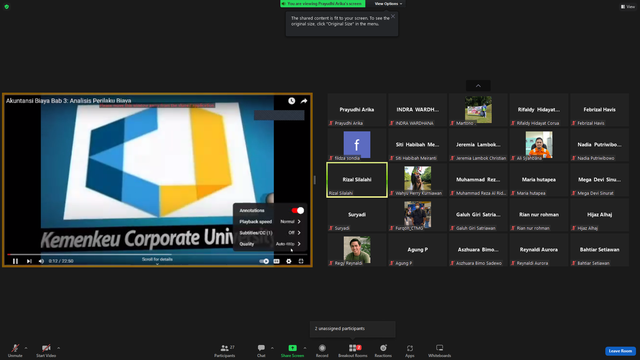The image size is (640, 360).
Task: Select the Hijaz Alhaj participant tile
Action: tap(599, 215)
